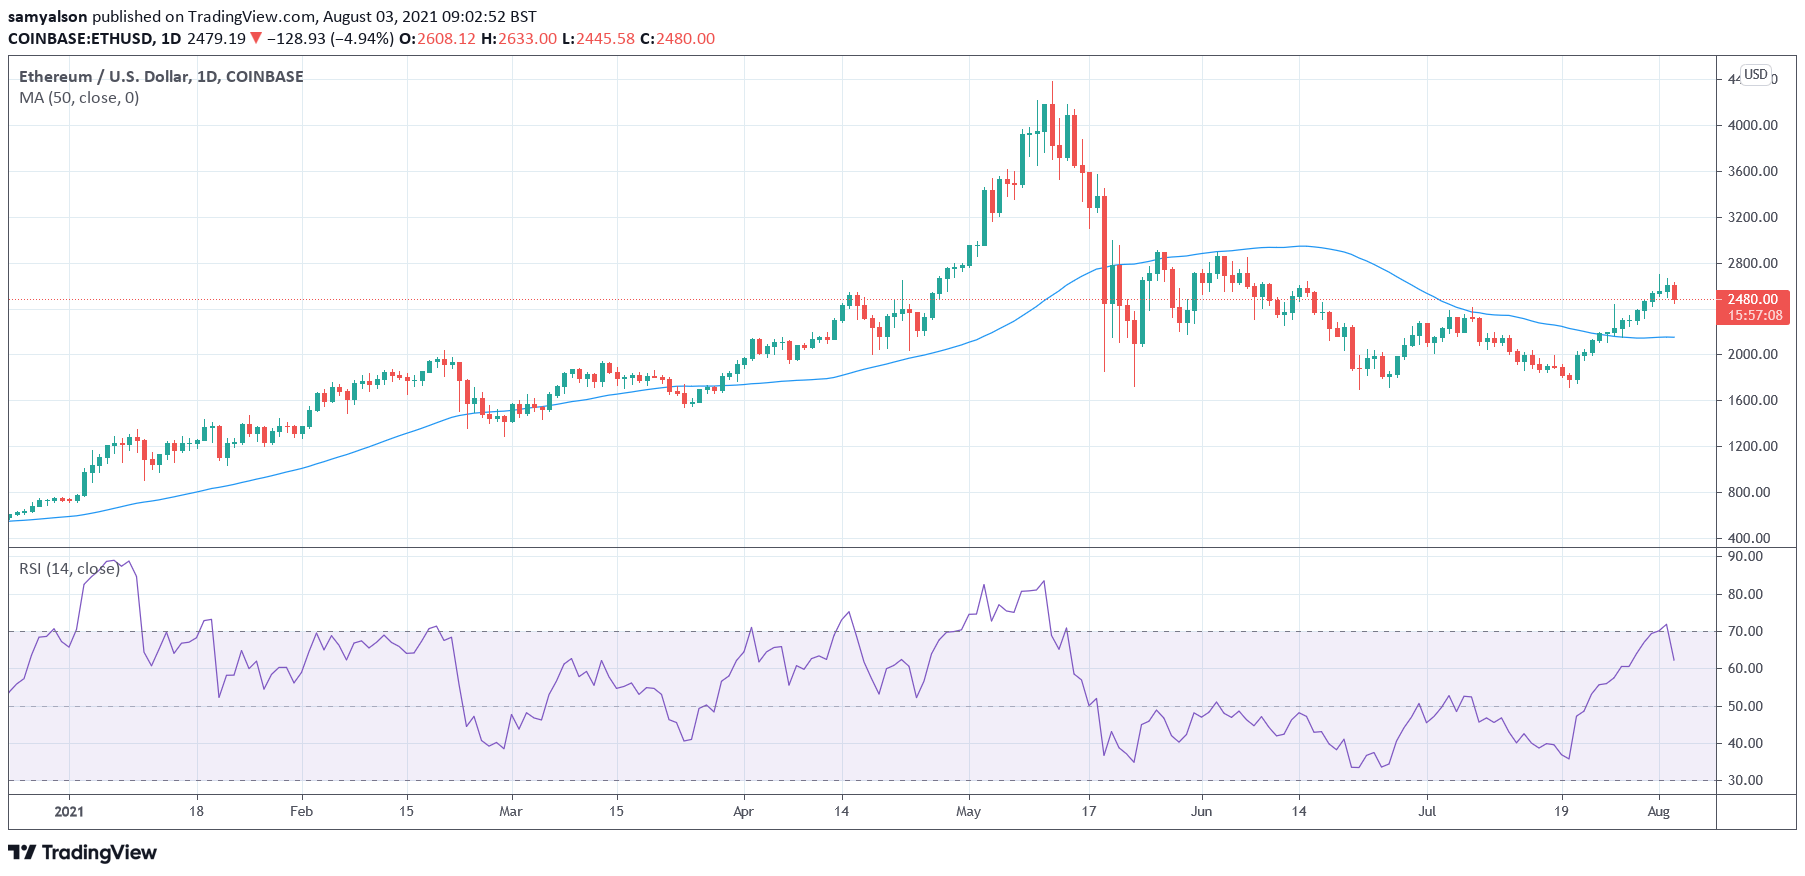Viewport: 1805px width, 876px height.
Task: Click the 18 date label on time axis
Action: [196, 811]
